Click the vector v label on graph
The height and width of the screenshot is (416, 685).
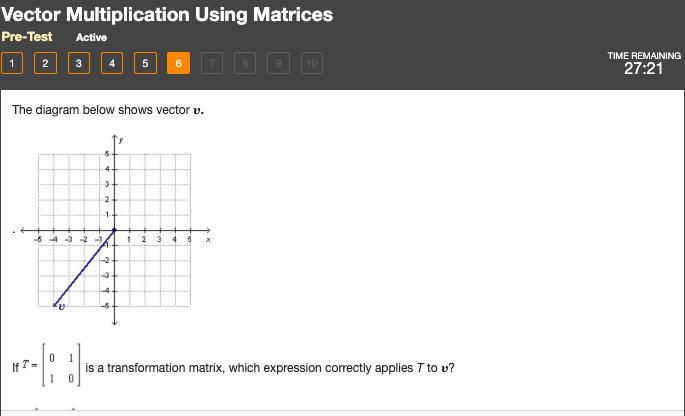(62, 308)
